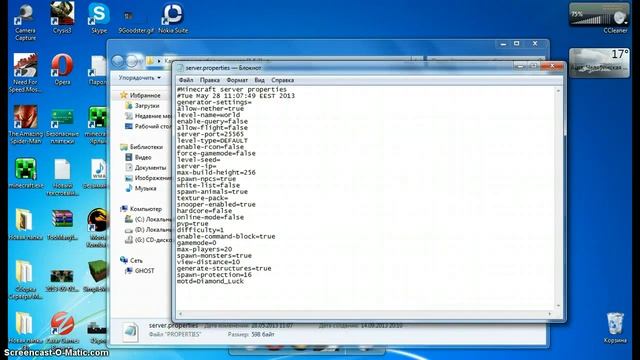Click the Notepad horizontal scrollbar right arrow
This screenshot has width=640, height=360.
click(549, 314)
